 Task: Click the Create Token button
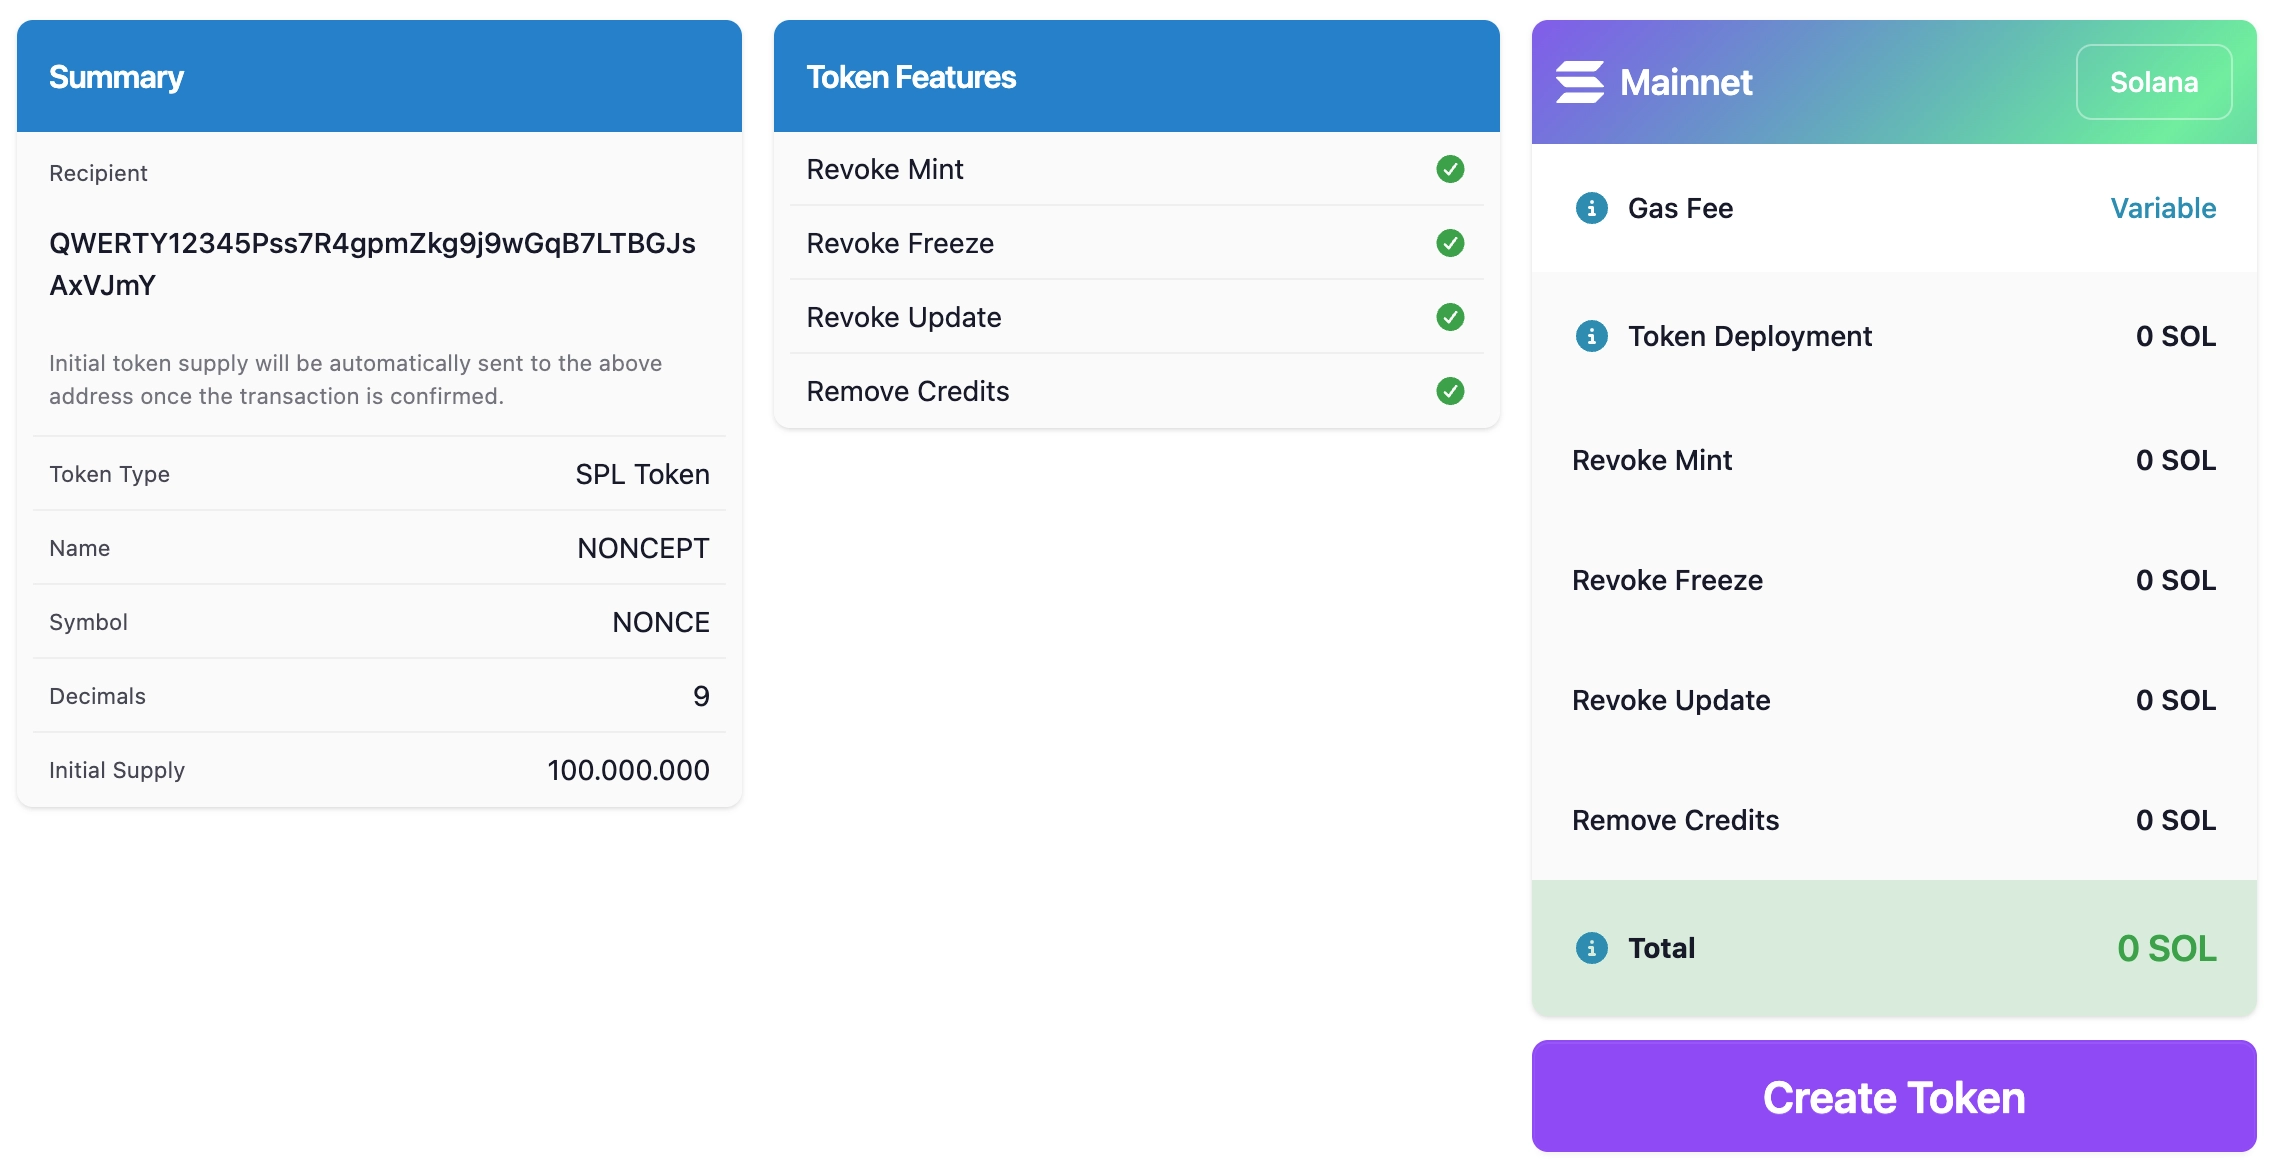pyautogui.click(x=1893, y=1096)
